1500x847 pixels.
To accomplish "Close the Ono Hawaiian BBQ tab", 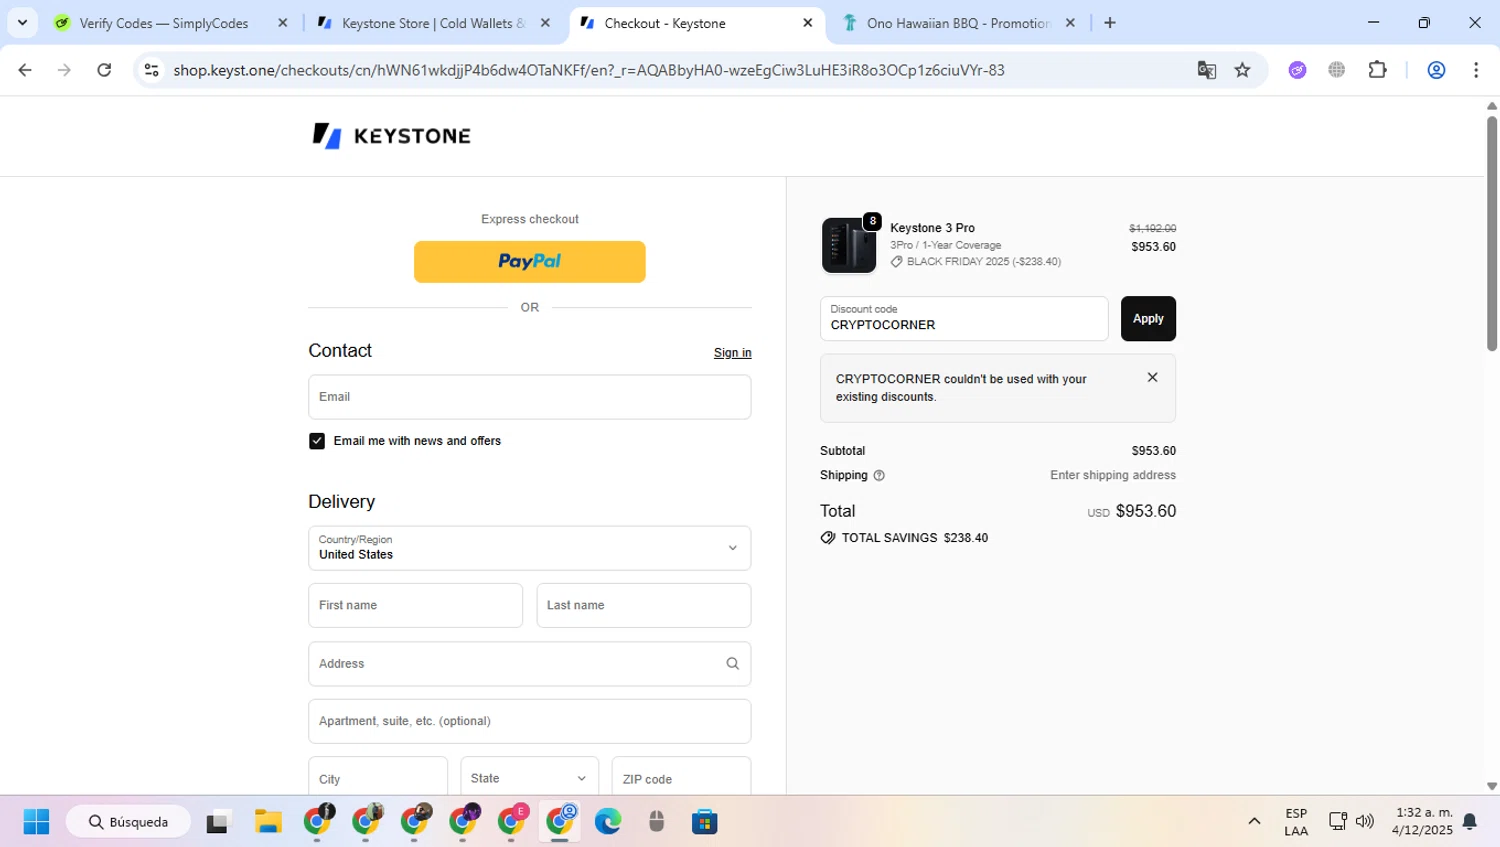I will pos(1070,23).
